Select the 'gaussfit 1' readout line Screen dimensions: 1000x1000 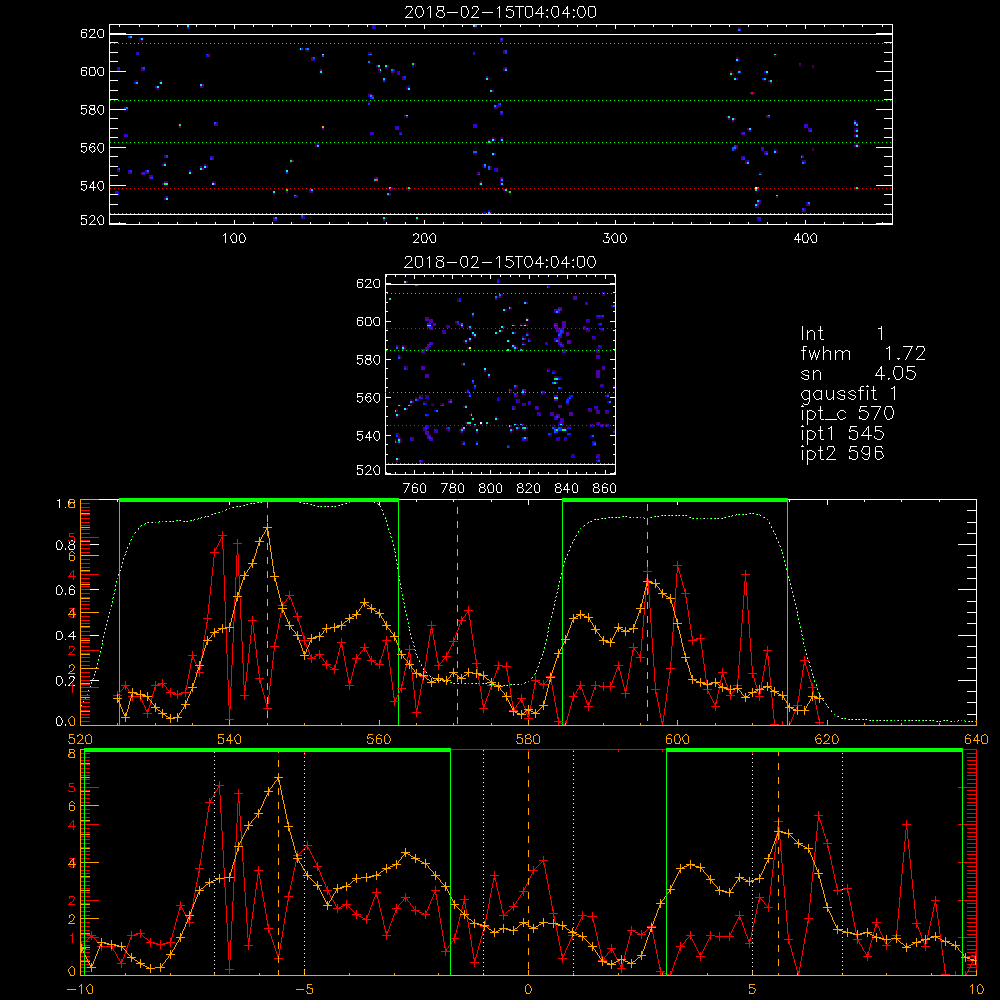[x=849, y=394]
